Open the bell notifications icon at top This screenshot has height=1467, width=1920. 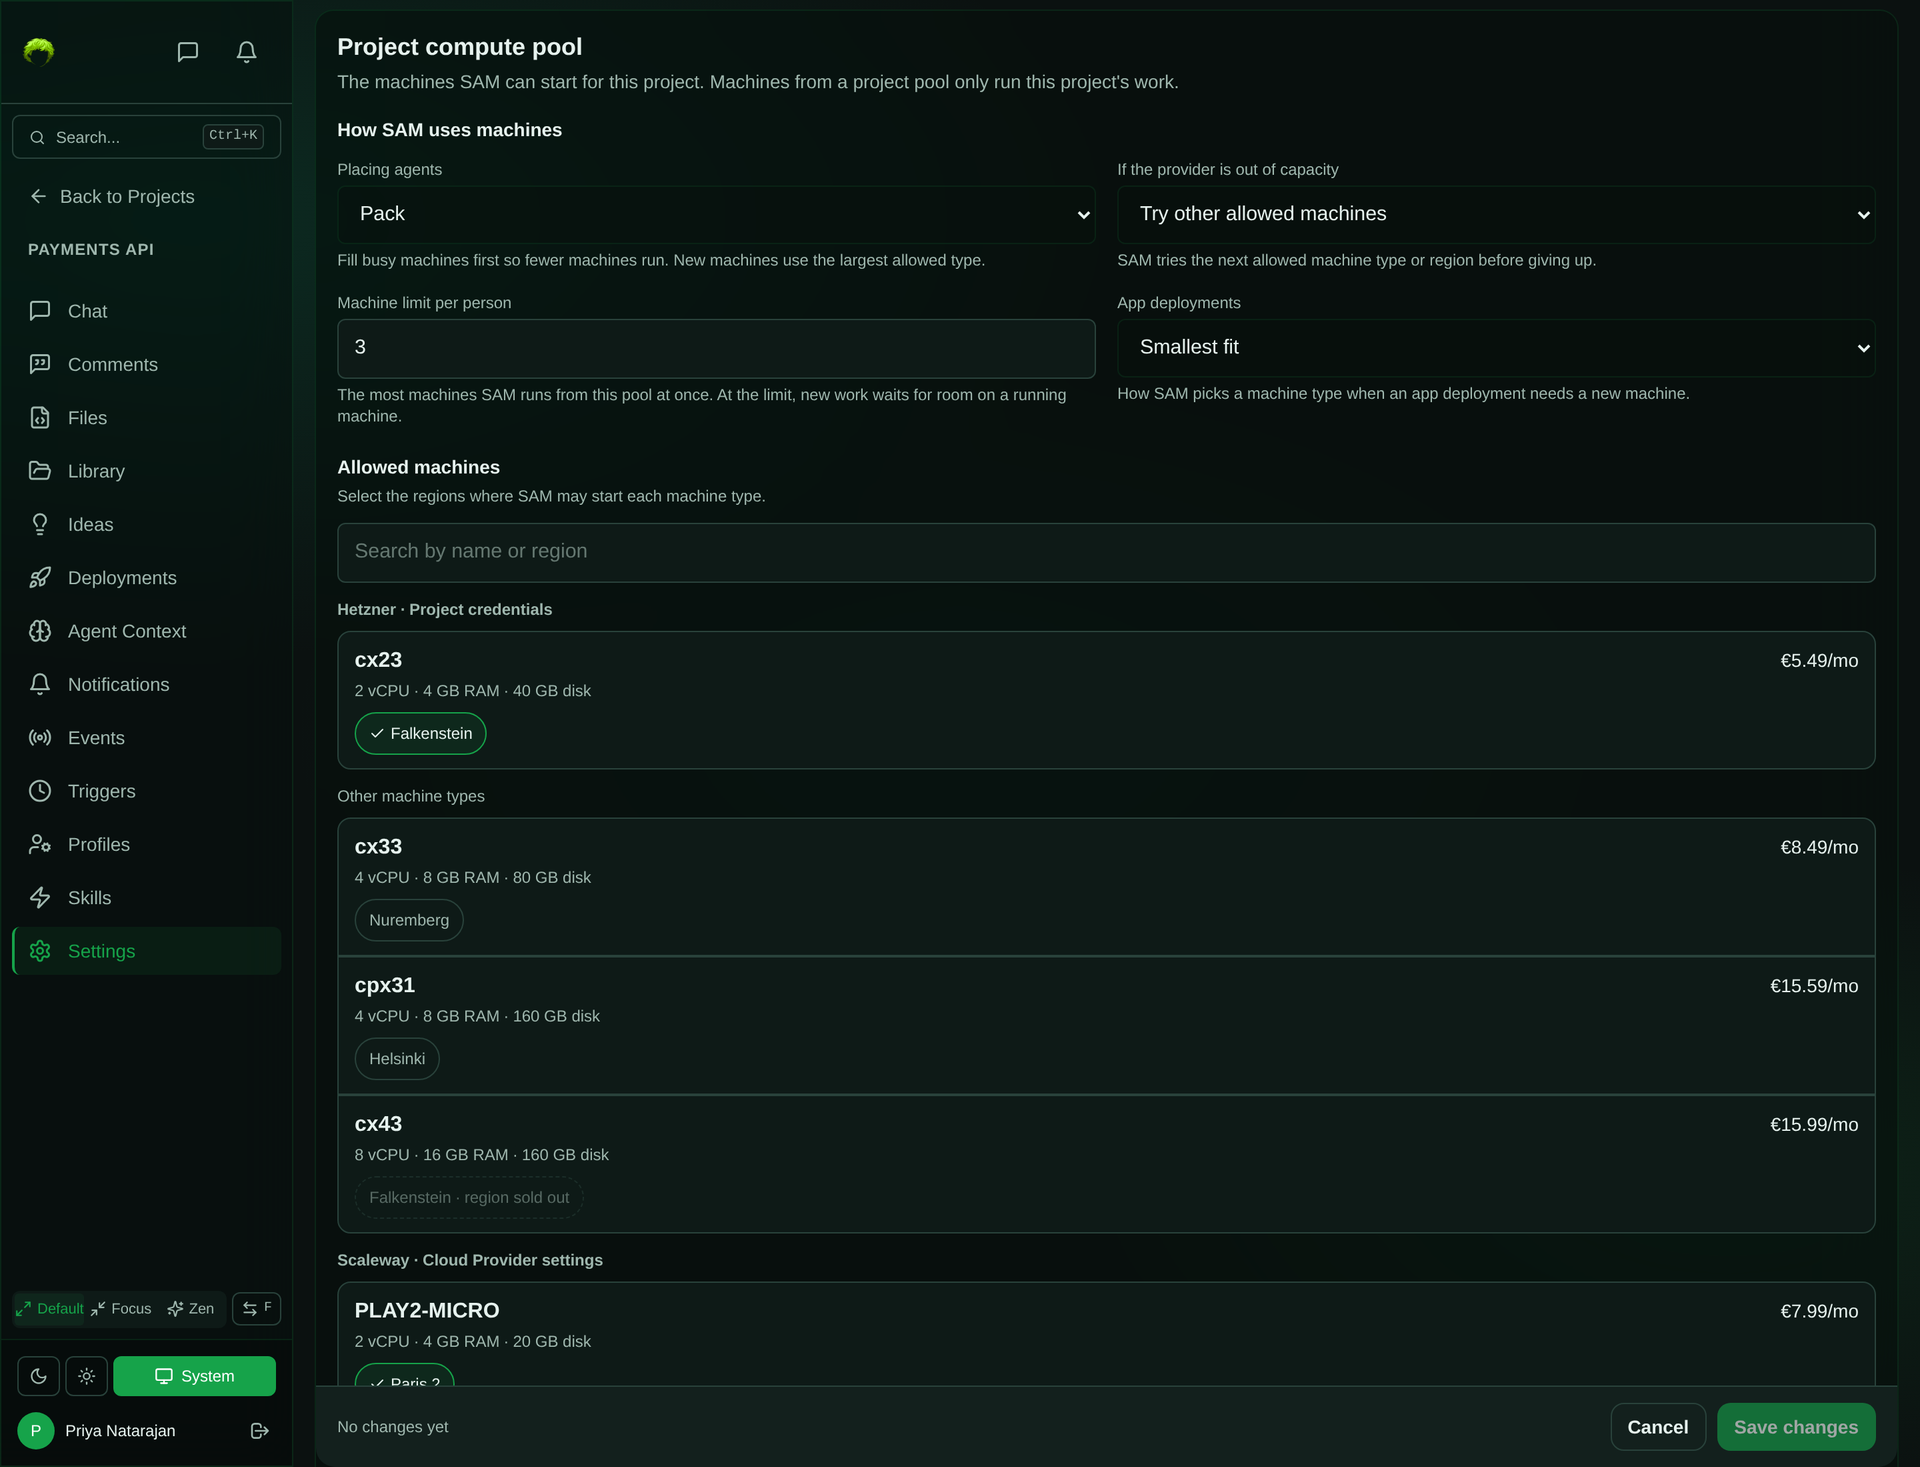pos(246,52)
